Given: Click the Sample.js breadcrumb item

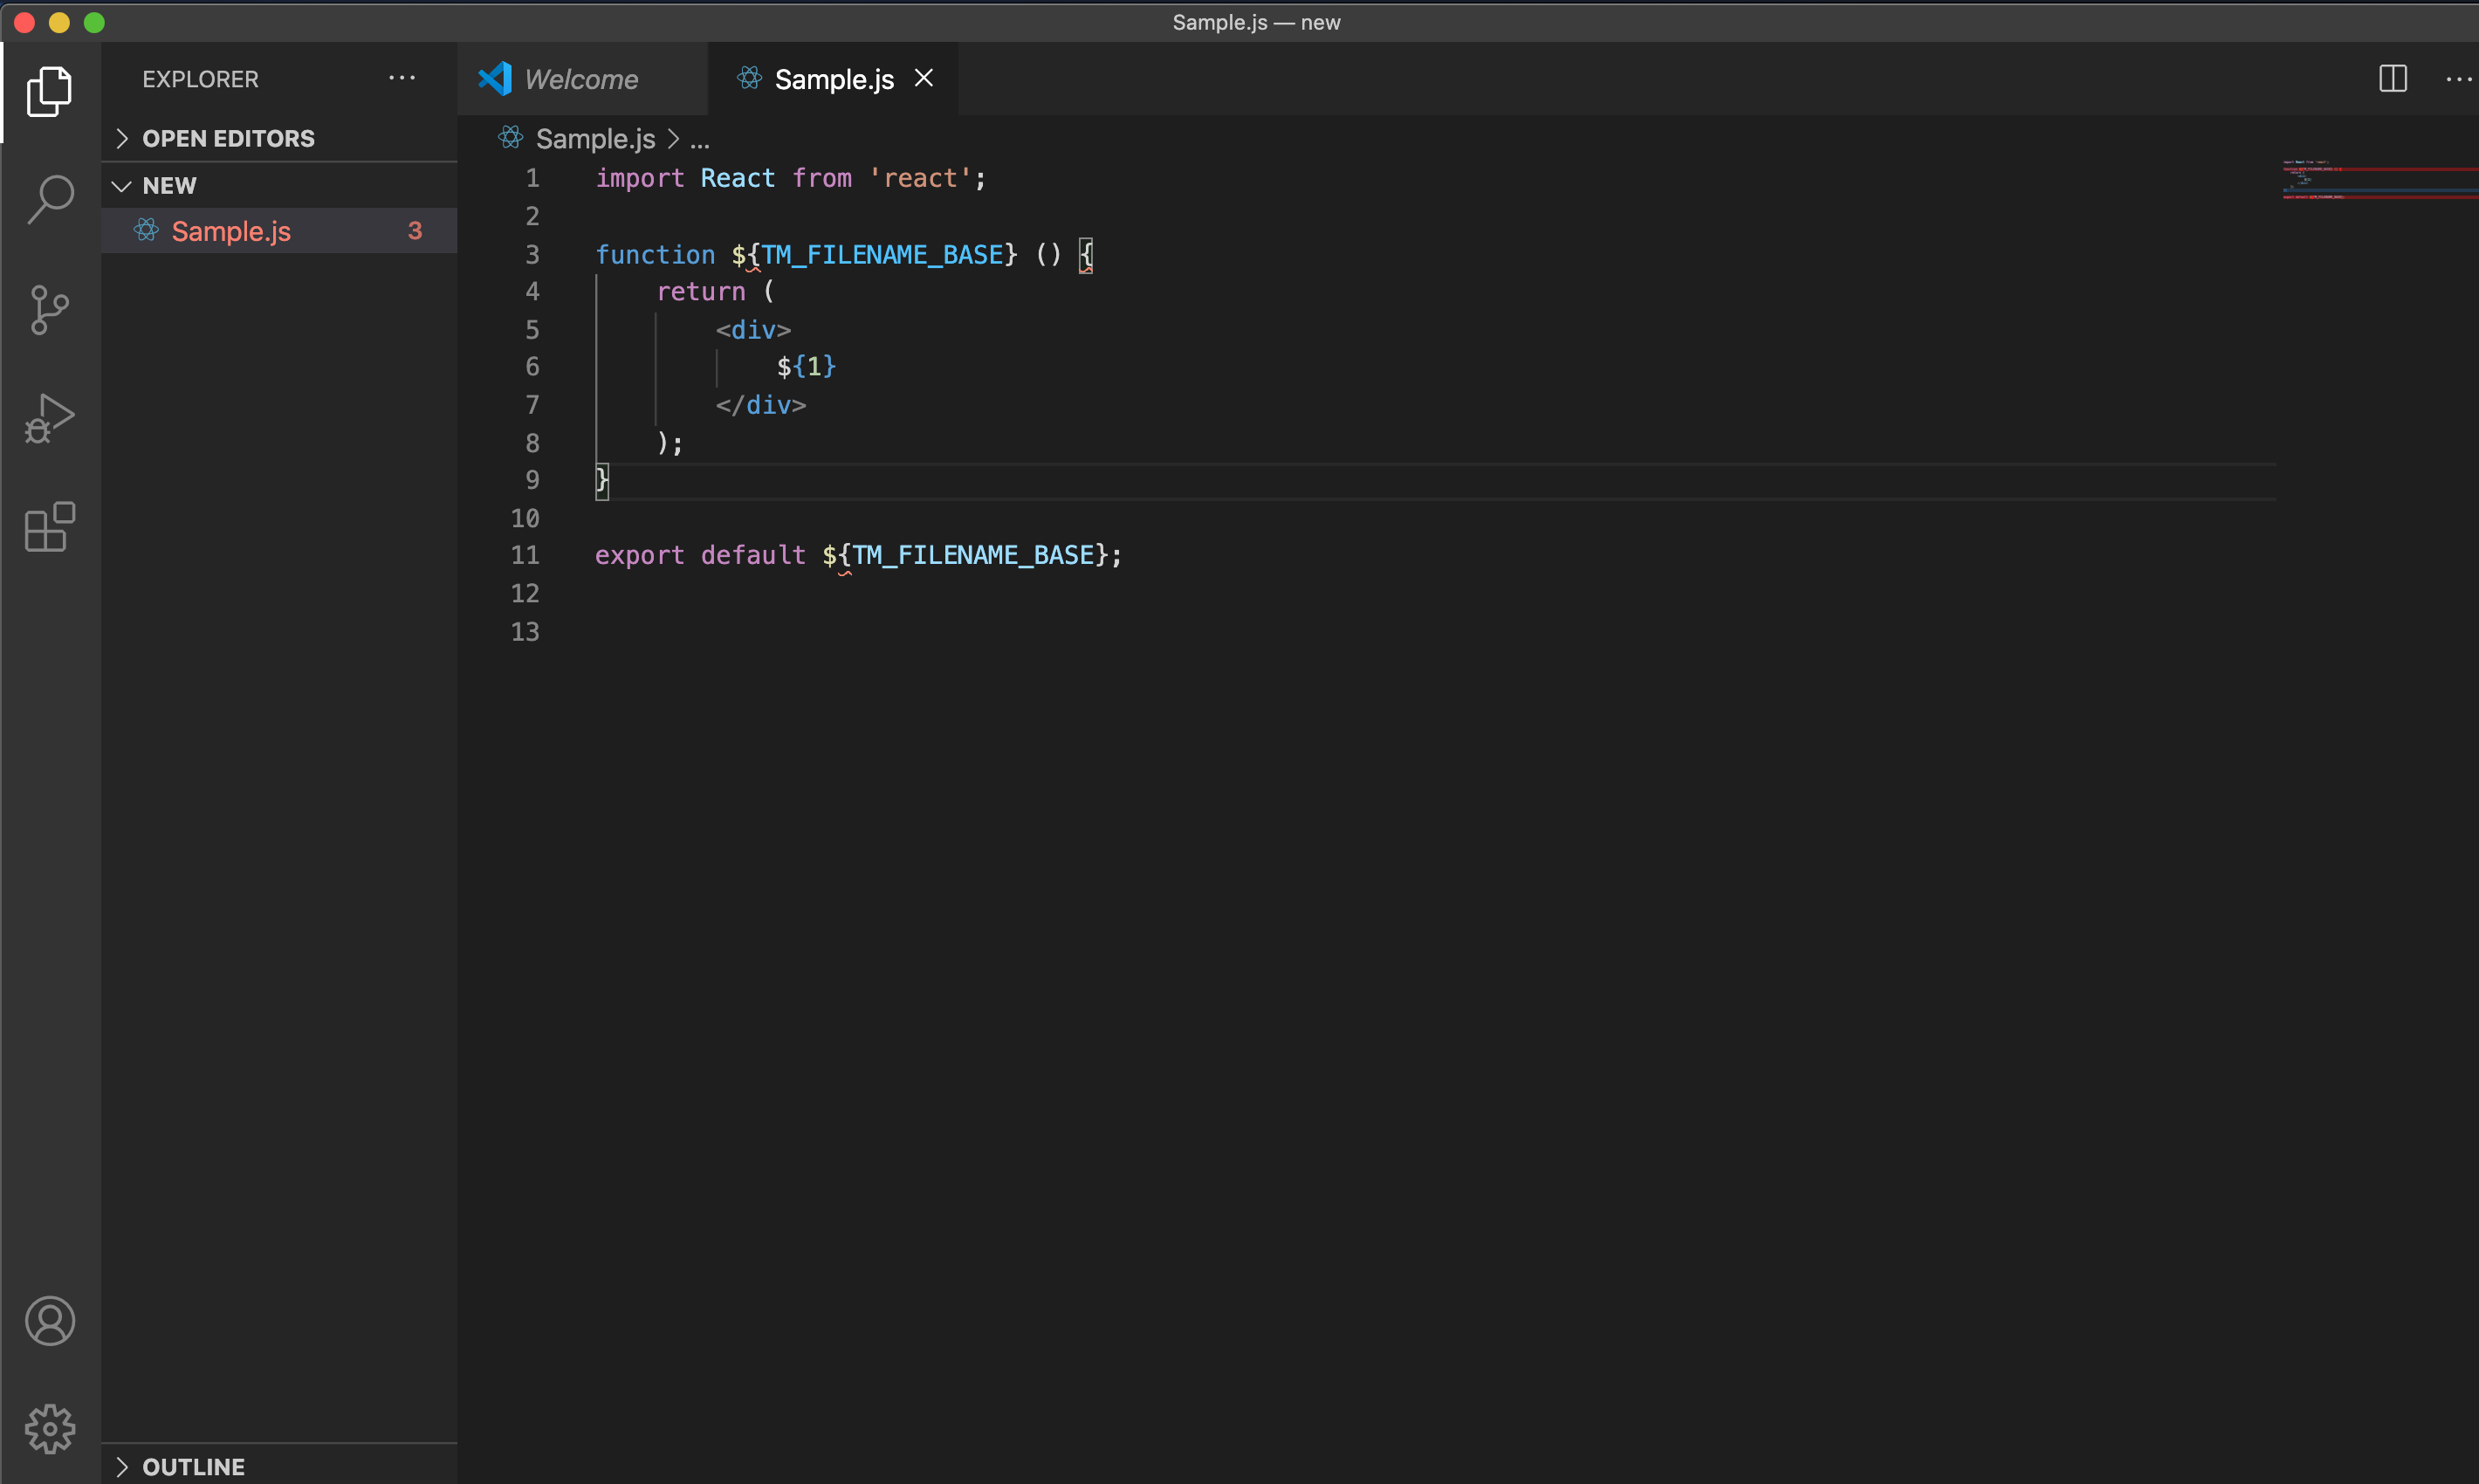Looking at the screenshot, I should coord(595,139).
